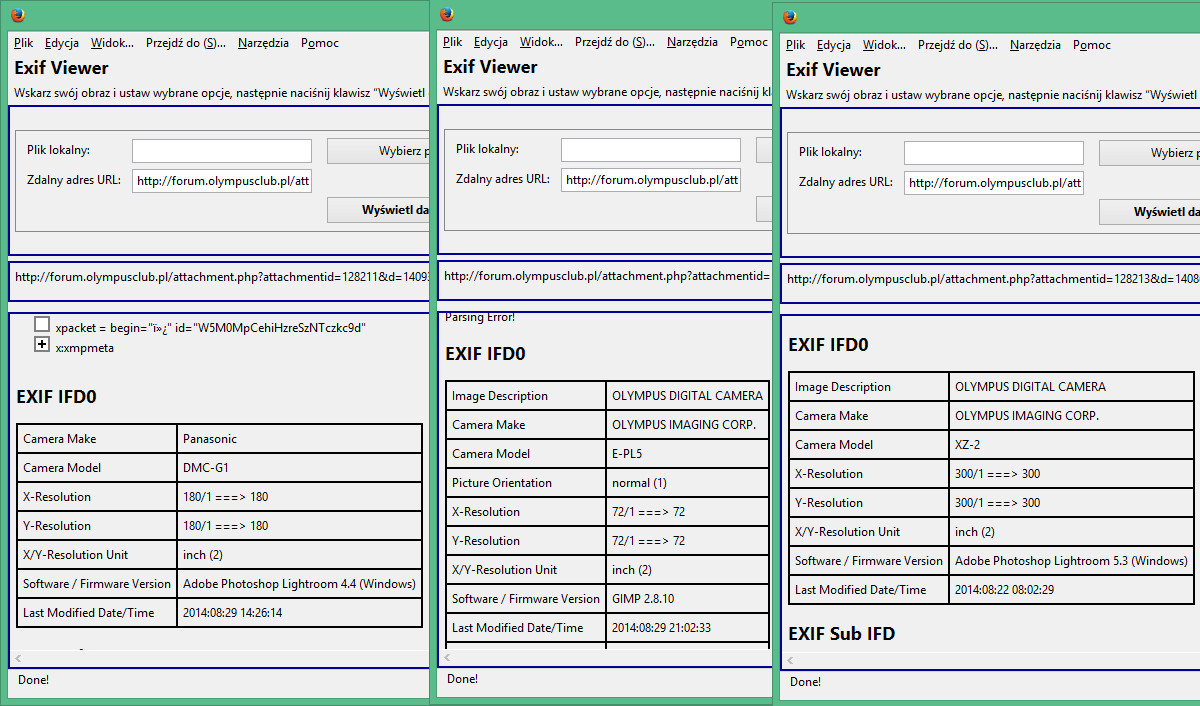
Task: Click left scroll arrow in the E-PL5 window
Action: [448, 657]
